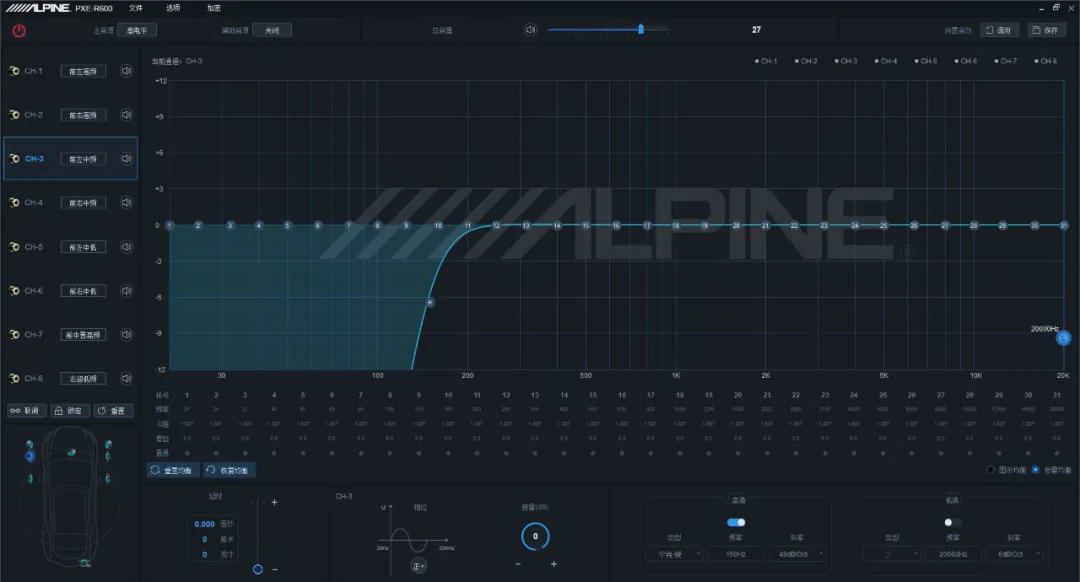Image resolution: width=1080 pixels, height=582 pixels.
Task: Mute channel CH-7 speaker icon
Action: pos(126,334)
